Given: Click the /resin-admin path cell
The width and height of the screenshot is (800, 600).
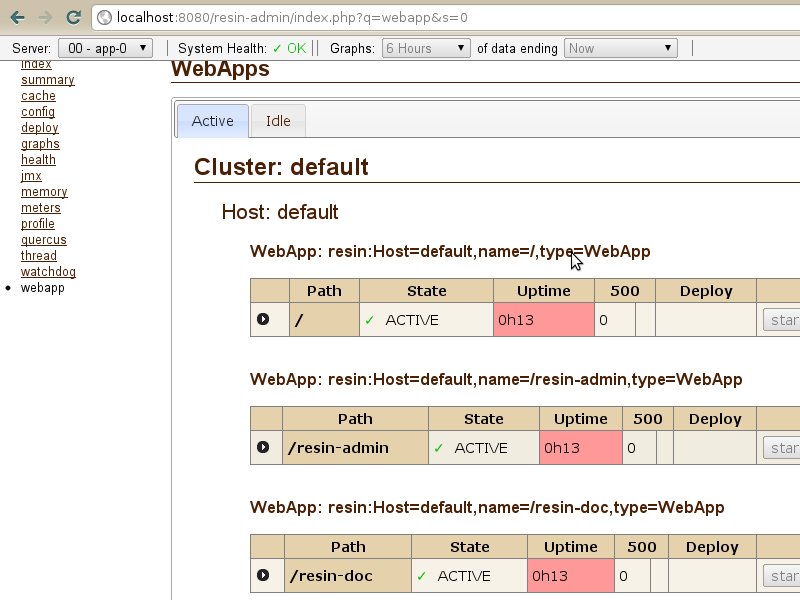Looking at the screenshot, I should 355,447.
